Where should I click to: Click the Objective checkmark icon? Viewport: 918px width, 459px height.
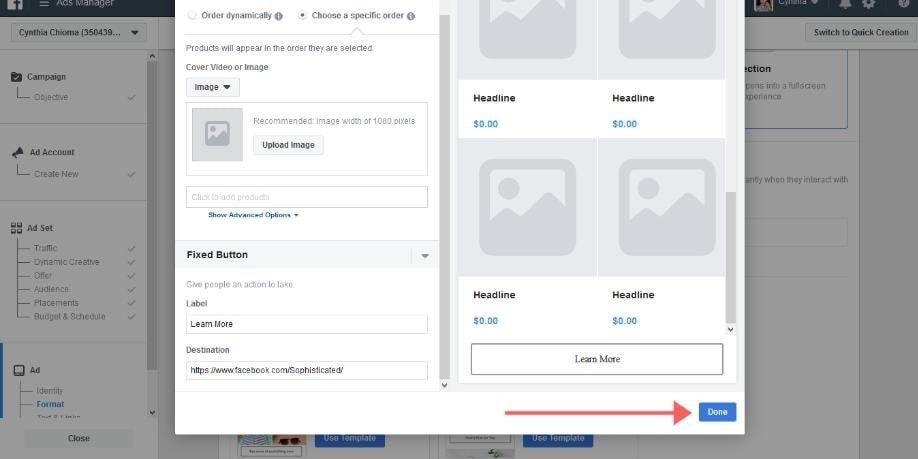(132, 97)
